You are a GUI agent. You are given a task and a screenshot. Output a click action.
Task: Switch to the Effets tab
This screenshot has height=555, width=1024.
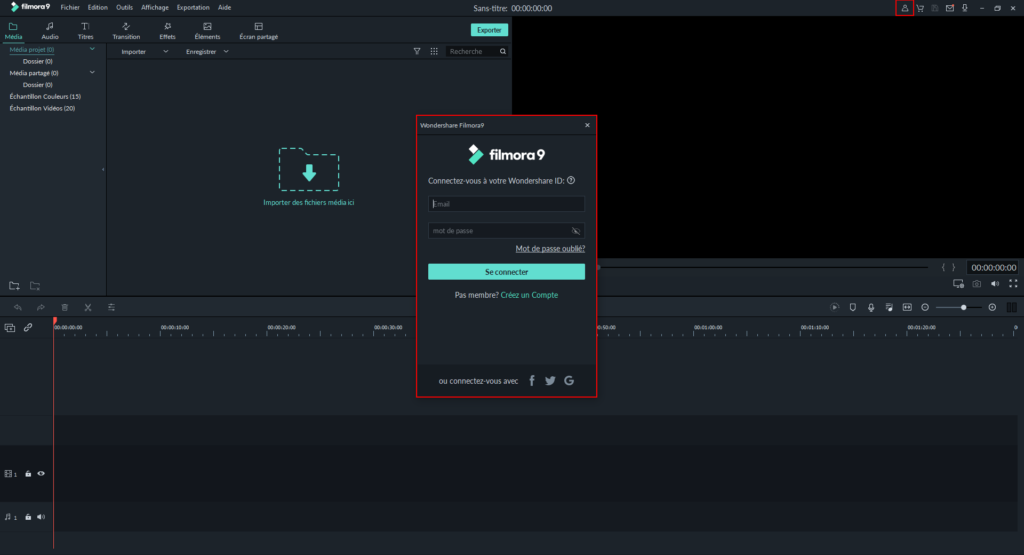(167, 31)
